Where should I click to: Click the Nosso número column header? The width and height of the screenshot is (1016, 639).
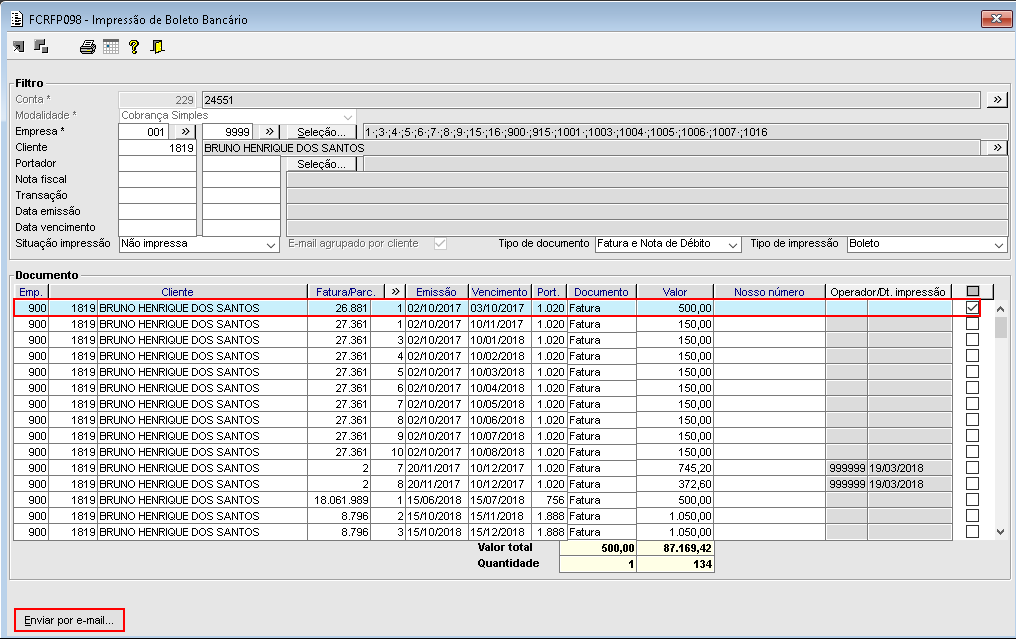point(769,292)
